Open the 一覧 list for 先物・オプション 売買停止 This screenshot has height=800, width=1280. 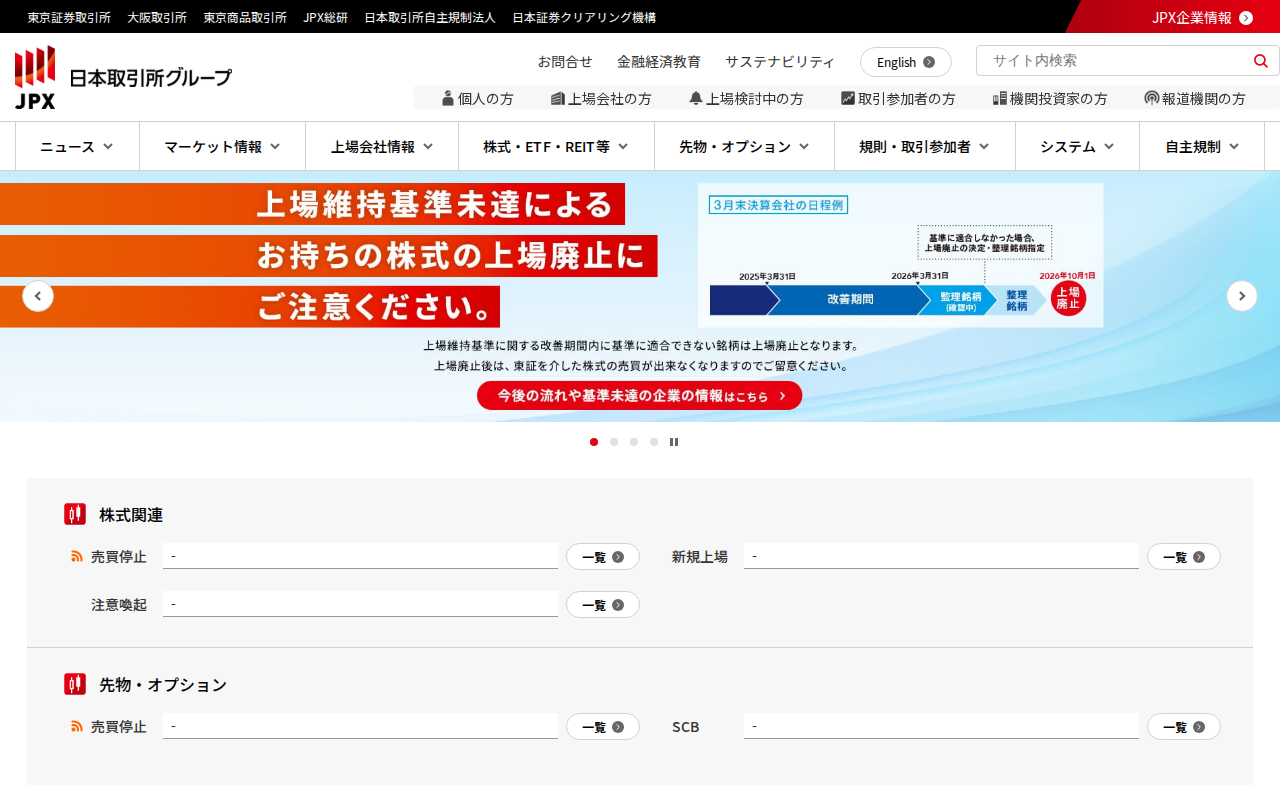click(x=603, y=727)
